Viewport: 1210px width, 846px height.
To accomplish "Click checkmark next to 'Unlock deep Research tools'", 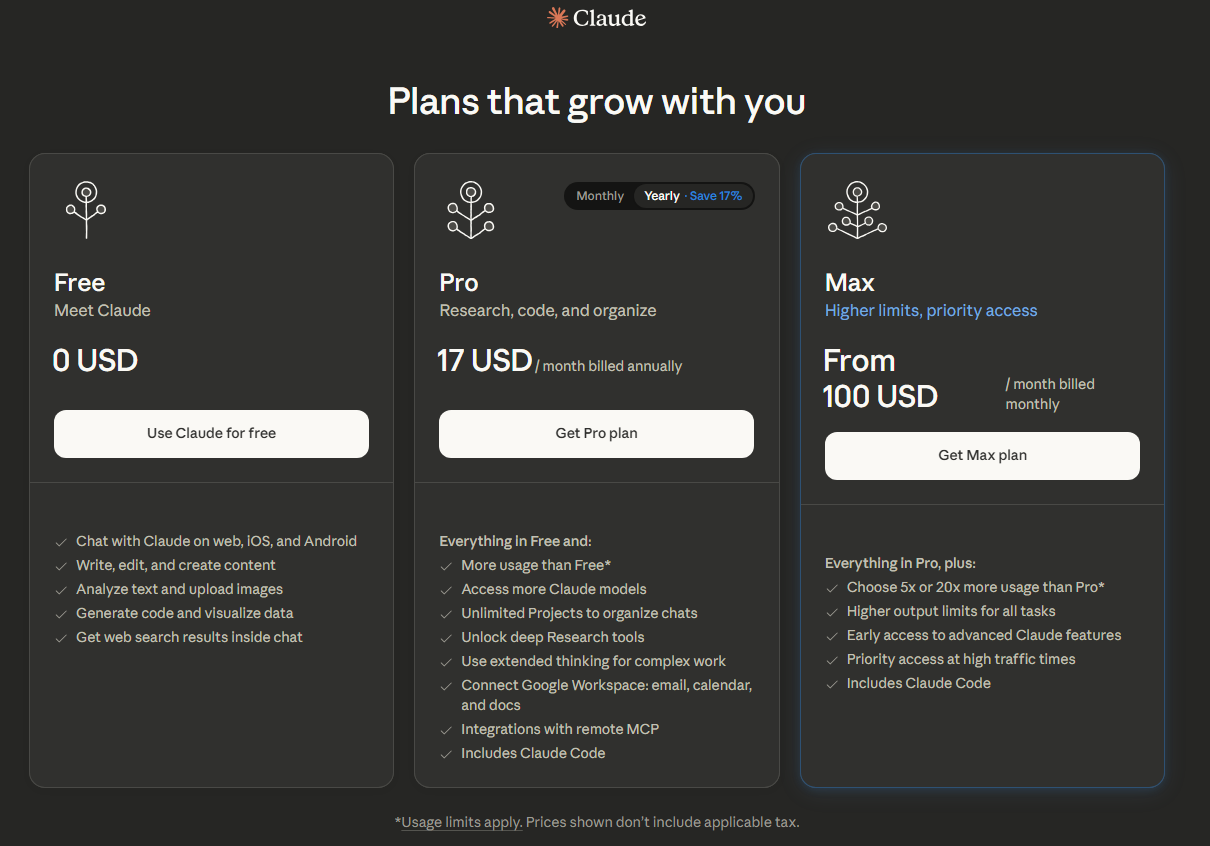I will click(x=447, y=638).
